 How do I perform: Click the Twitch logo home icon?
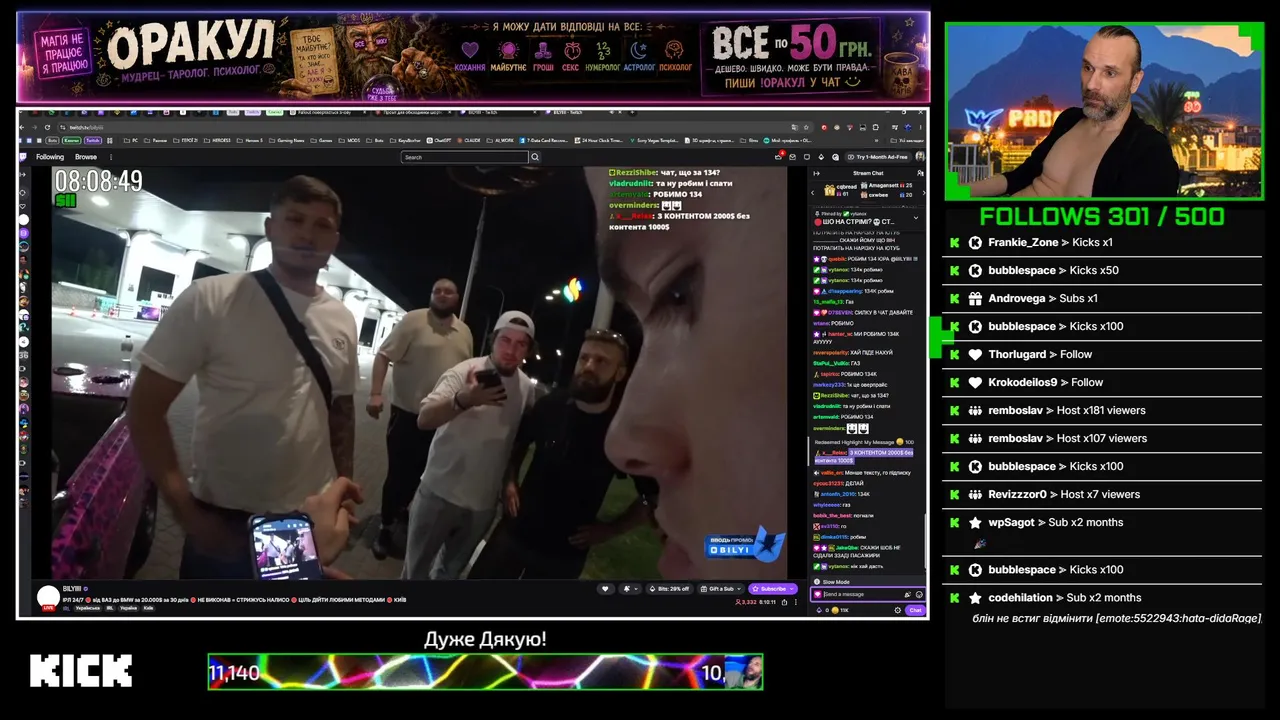(x=23, y=157)
